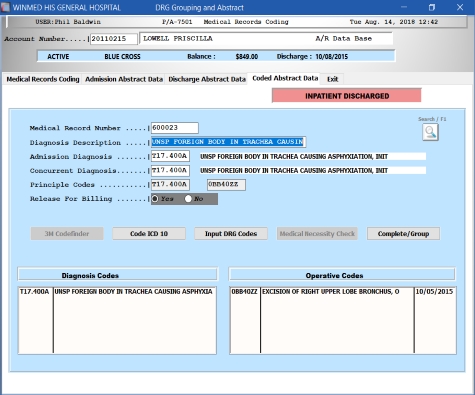Click the Concurrent Diagnosis code field

pyautogui.click(x=170, y=170)
